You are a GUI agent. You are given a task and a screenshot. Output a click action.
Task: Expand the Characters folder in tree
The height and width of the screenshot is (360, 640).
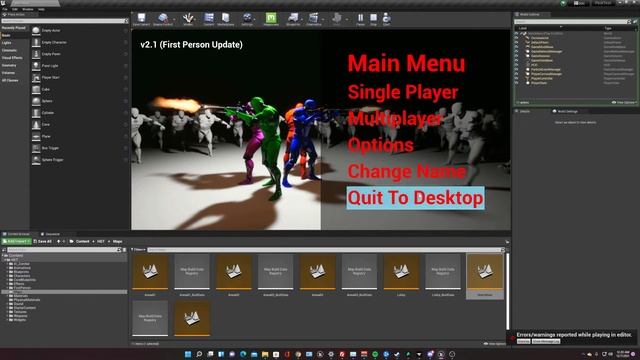point(8,276)
